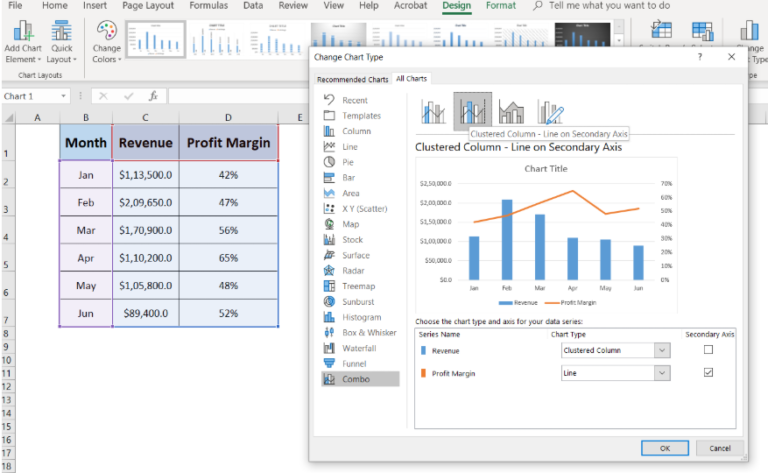Viewport: 768px width, 473px height.
Task: Open the Profit Margin chart type dropdown
Action: point(662,373)
